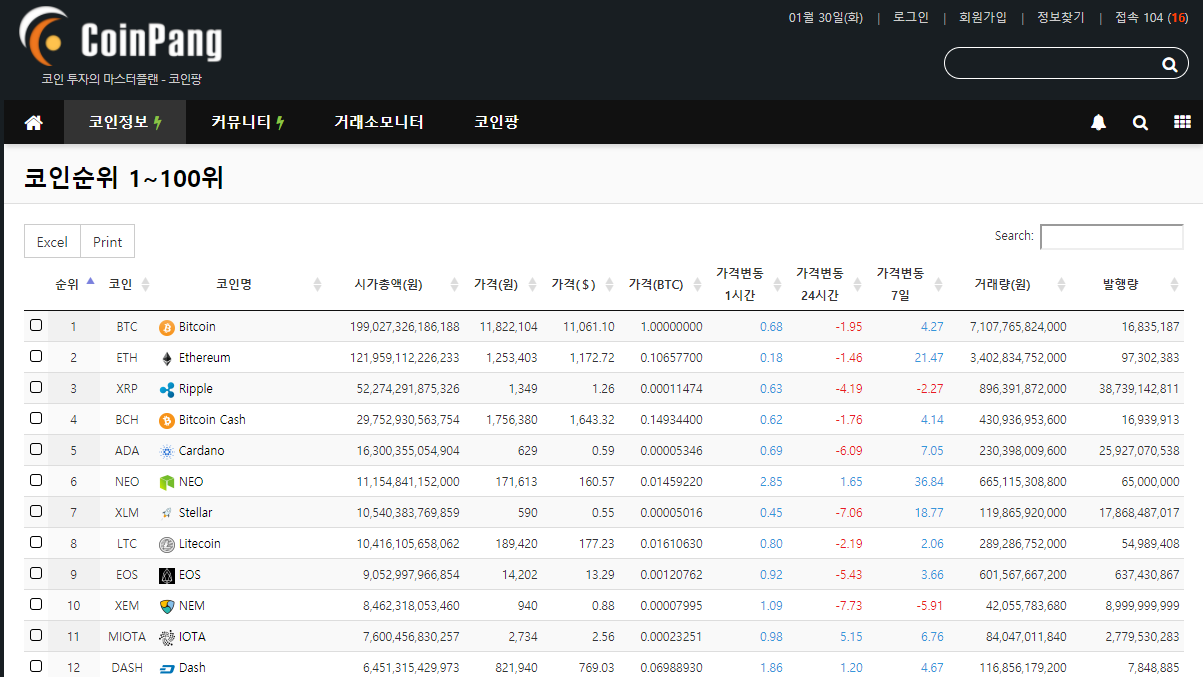Click the magnifier icon in the header search box
1203x677 pixels.
click(1169, 63)
